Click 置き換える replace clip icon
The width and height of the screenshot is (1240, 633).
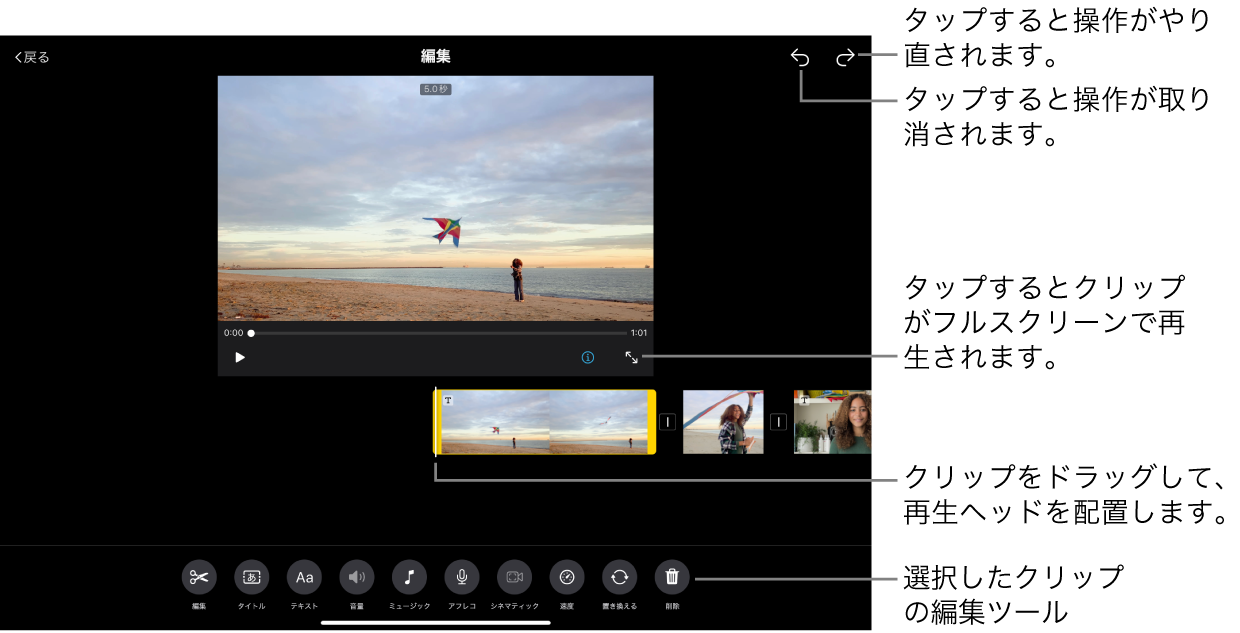(619, 577)
